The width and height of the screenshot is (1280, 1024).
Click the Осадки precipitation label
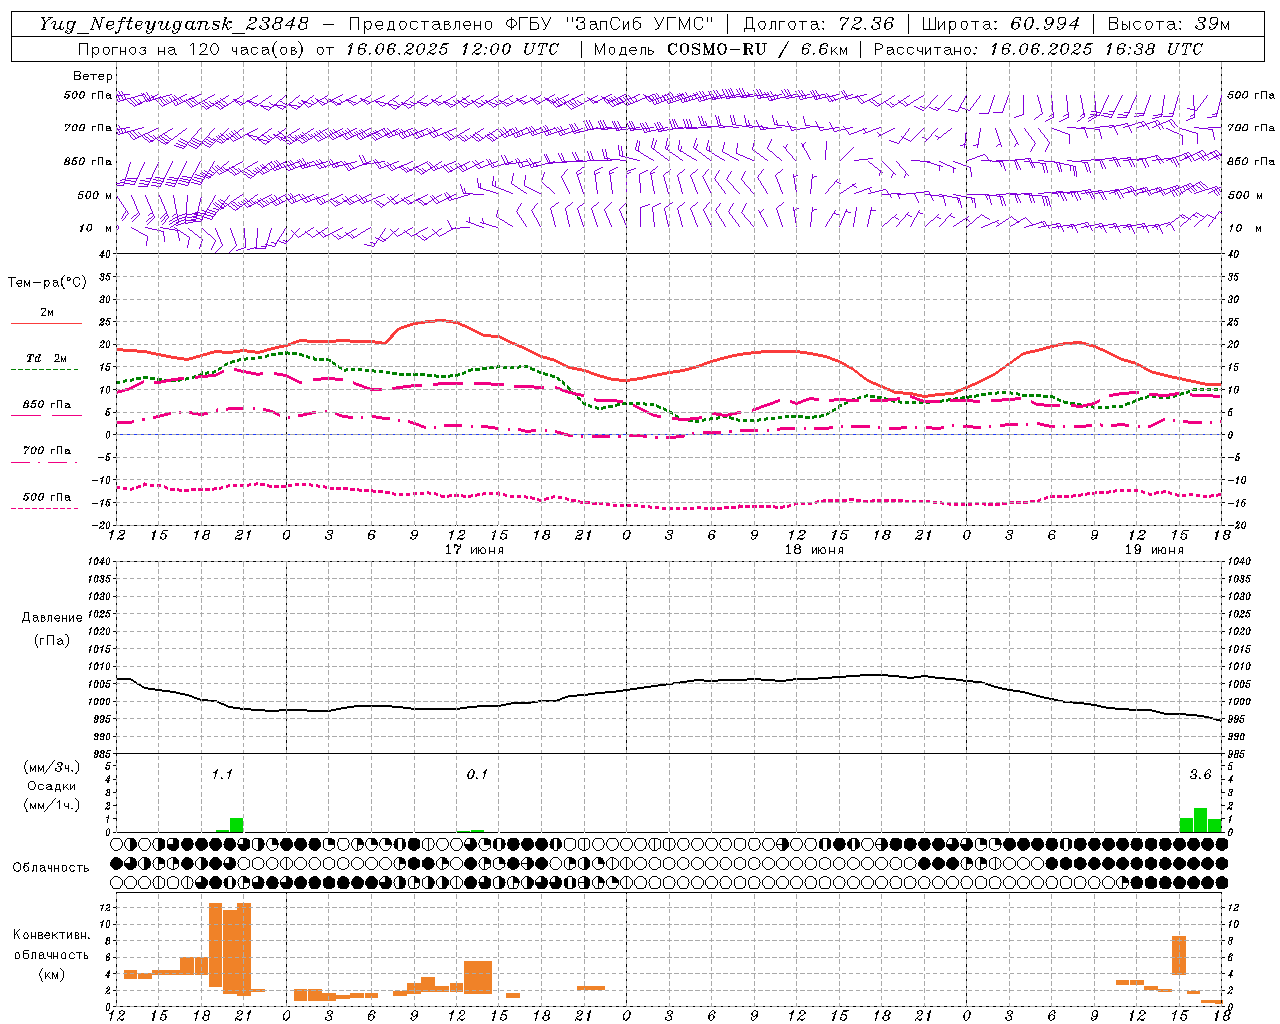[x=51, y=786]
